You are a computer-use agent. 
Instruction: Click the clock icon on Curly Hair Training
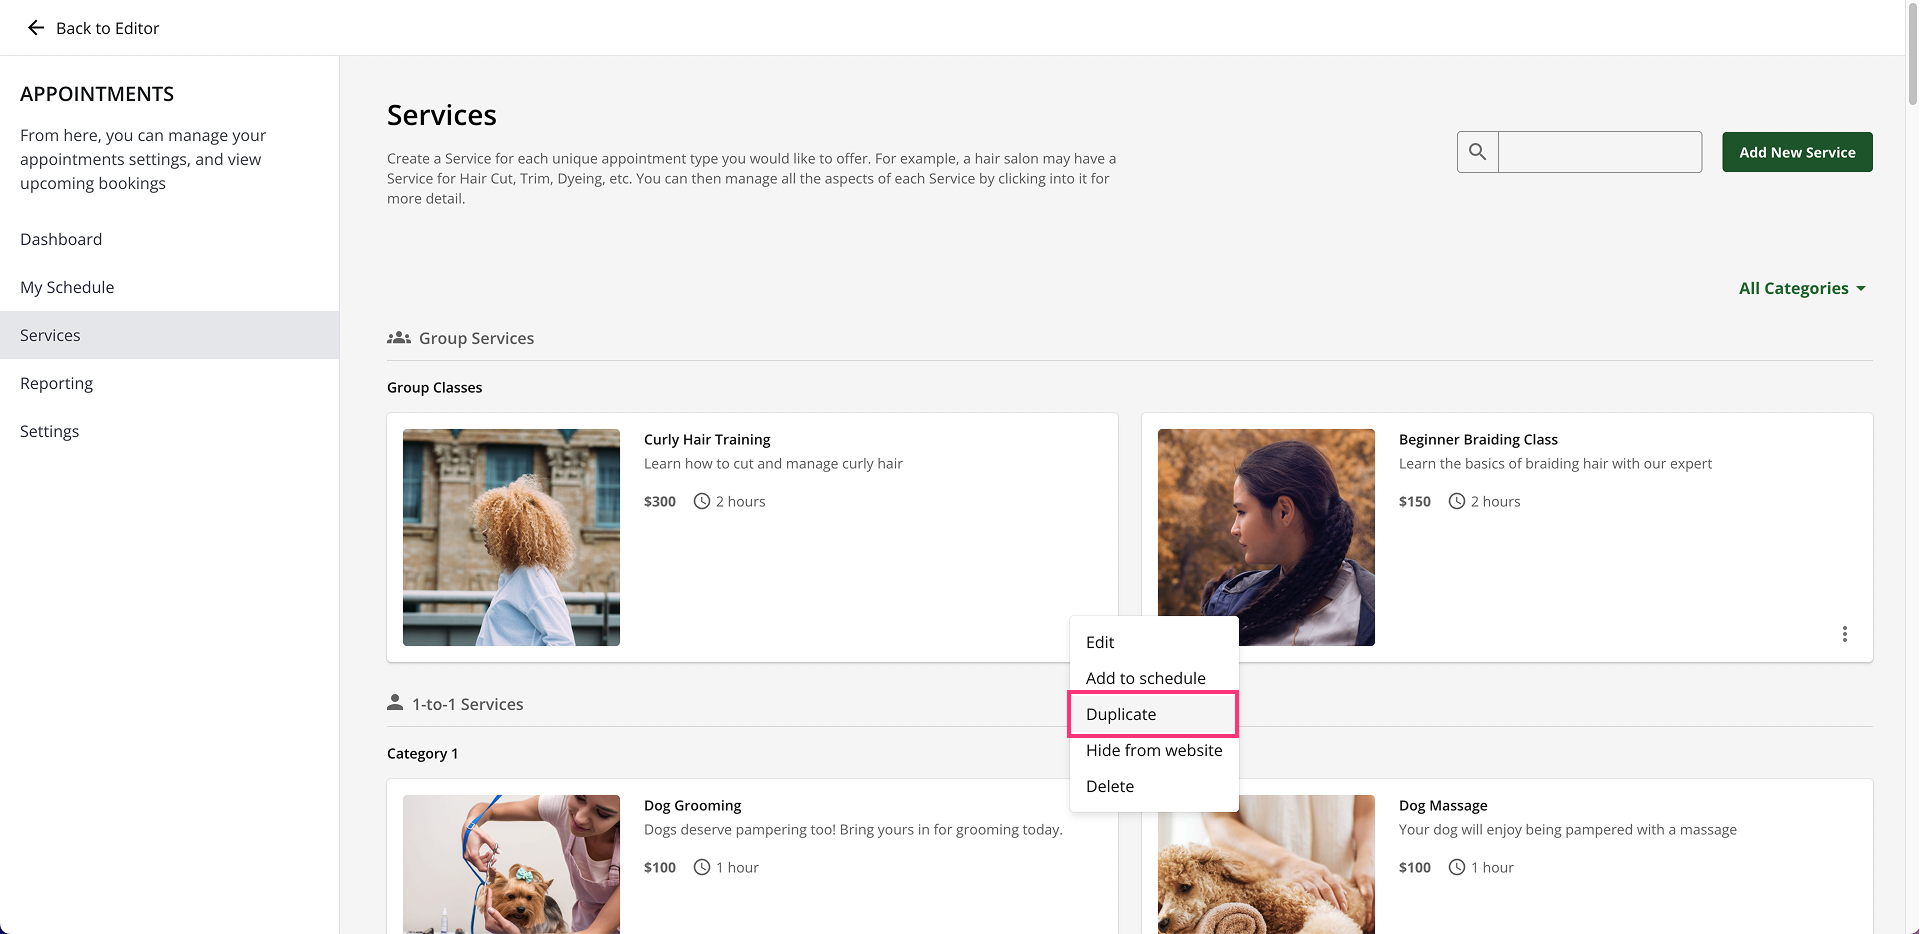point(702,501)
